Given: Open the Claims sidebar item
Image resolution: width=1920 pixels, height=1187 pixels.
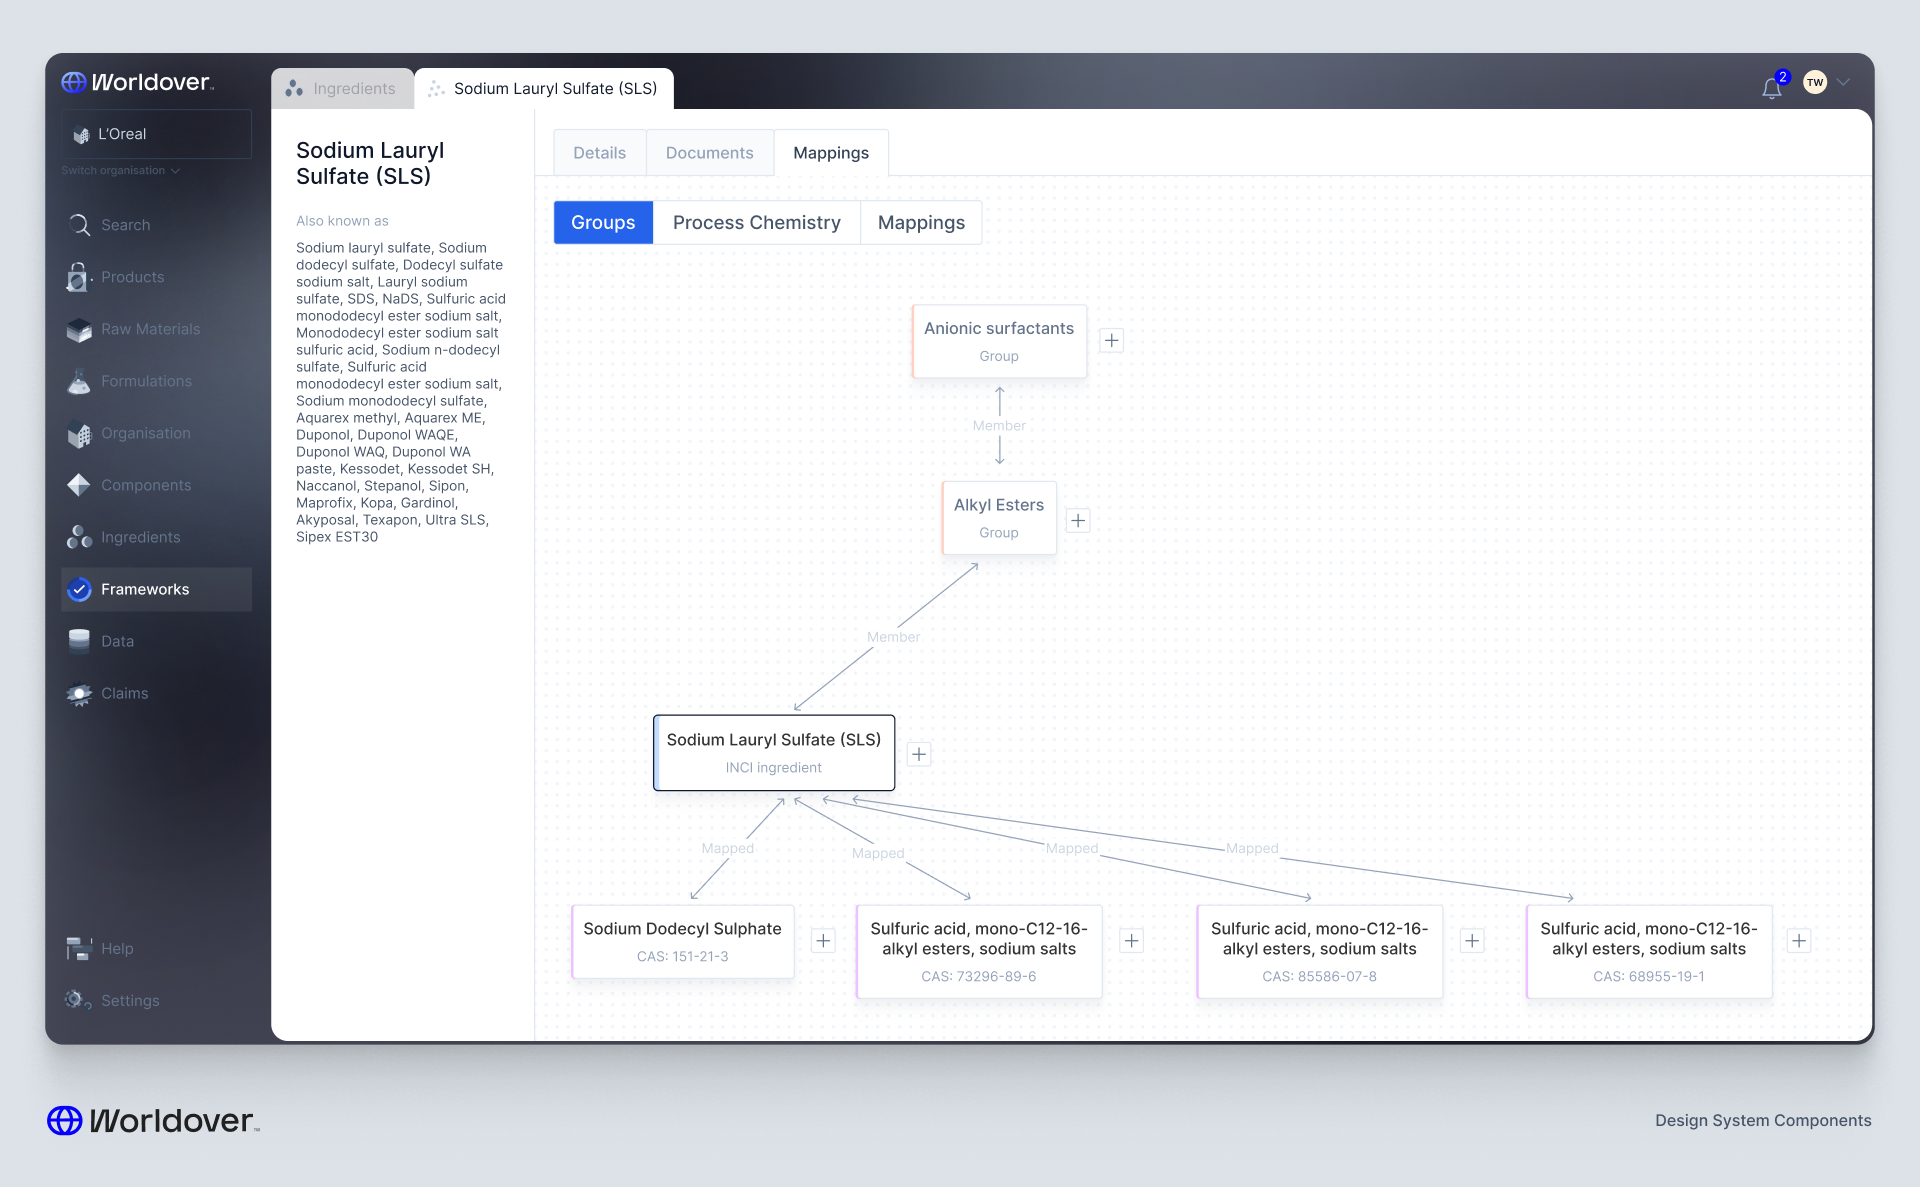Looking at the screenshot, I should pyautogui.click(x=124, y=693).
